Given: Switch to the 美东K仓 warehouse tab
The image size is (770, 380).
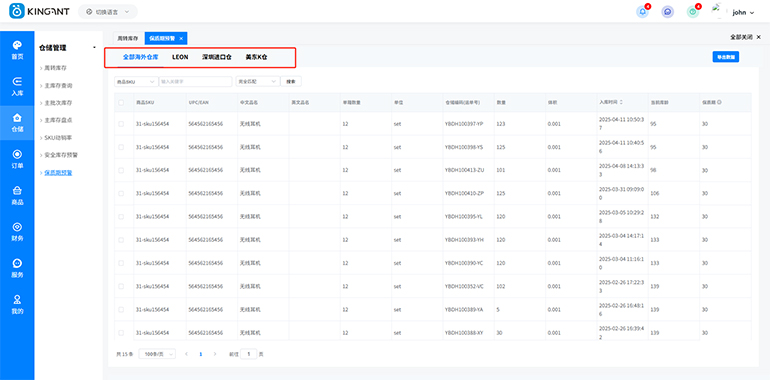Looking at the screenshot, I should point(256,57).
